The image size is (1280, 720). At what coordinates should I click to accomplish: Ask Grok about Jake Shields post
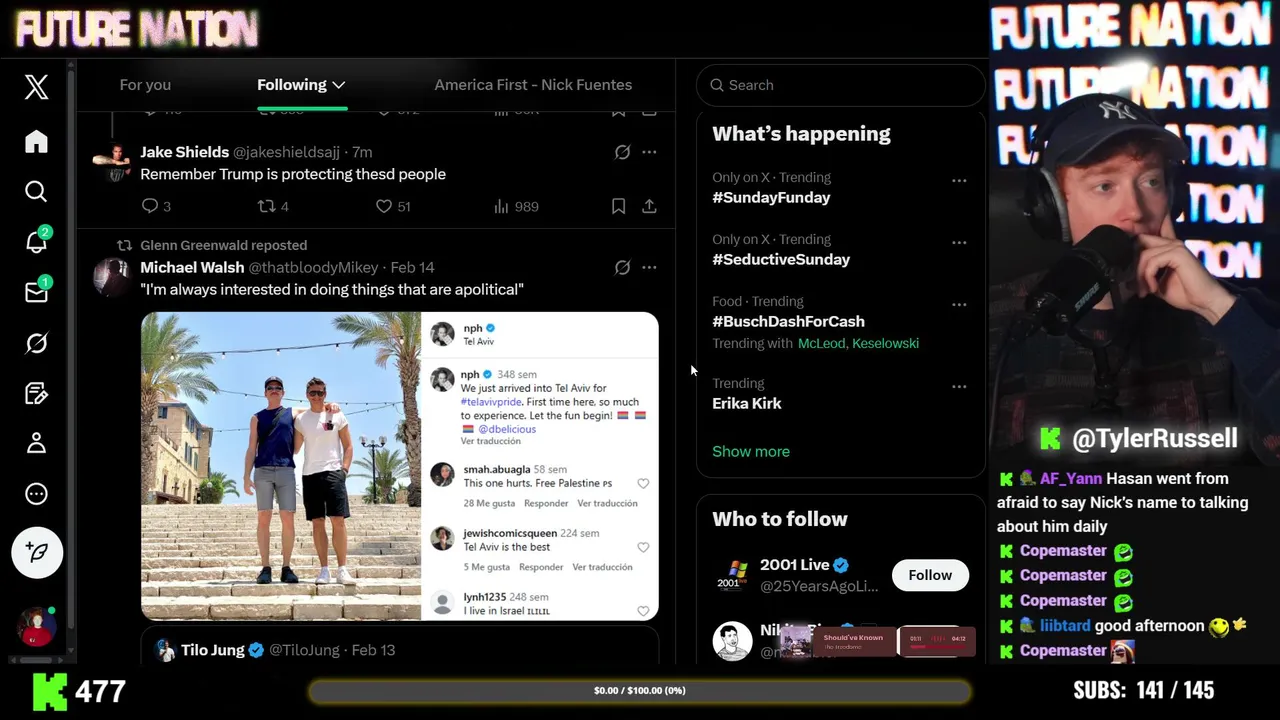pos(622,152)
